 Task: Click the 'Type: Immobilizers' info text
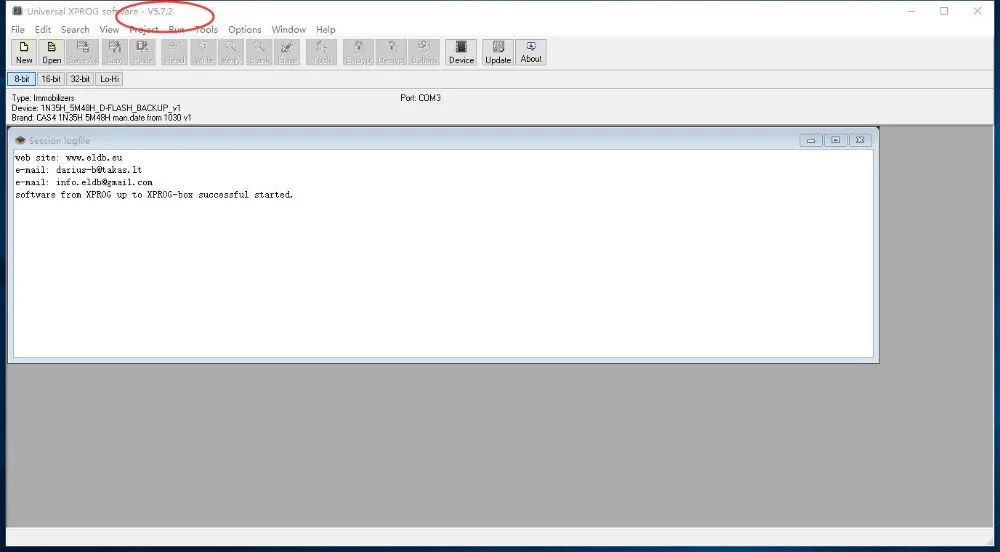point(43,98)
